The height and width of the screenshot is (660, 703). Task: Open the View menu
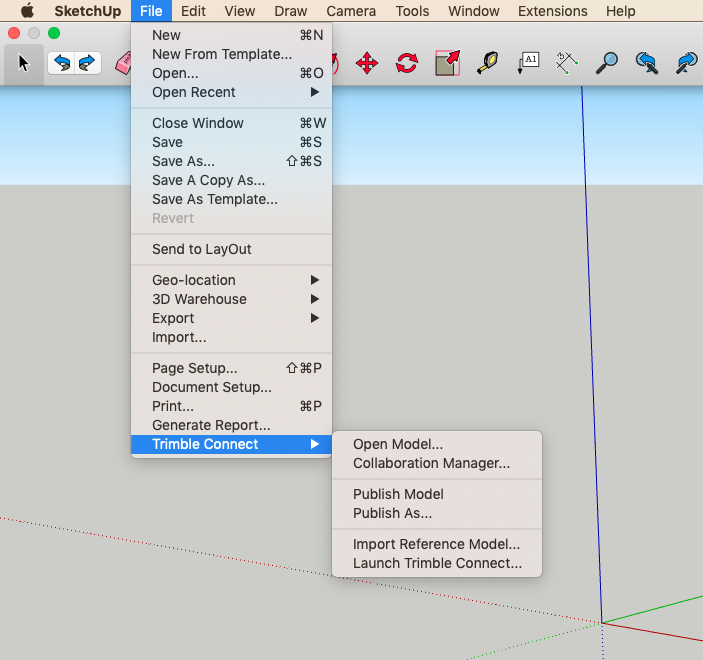240,11
